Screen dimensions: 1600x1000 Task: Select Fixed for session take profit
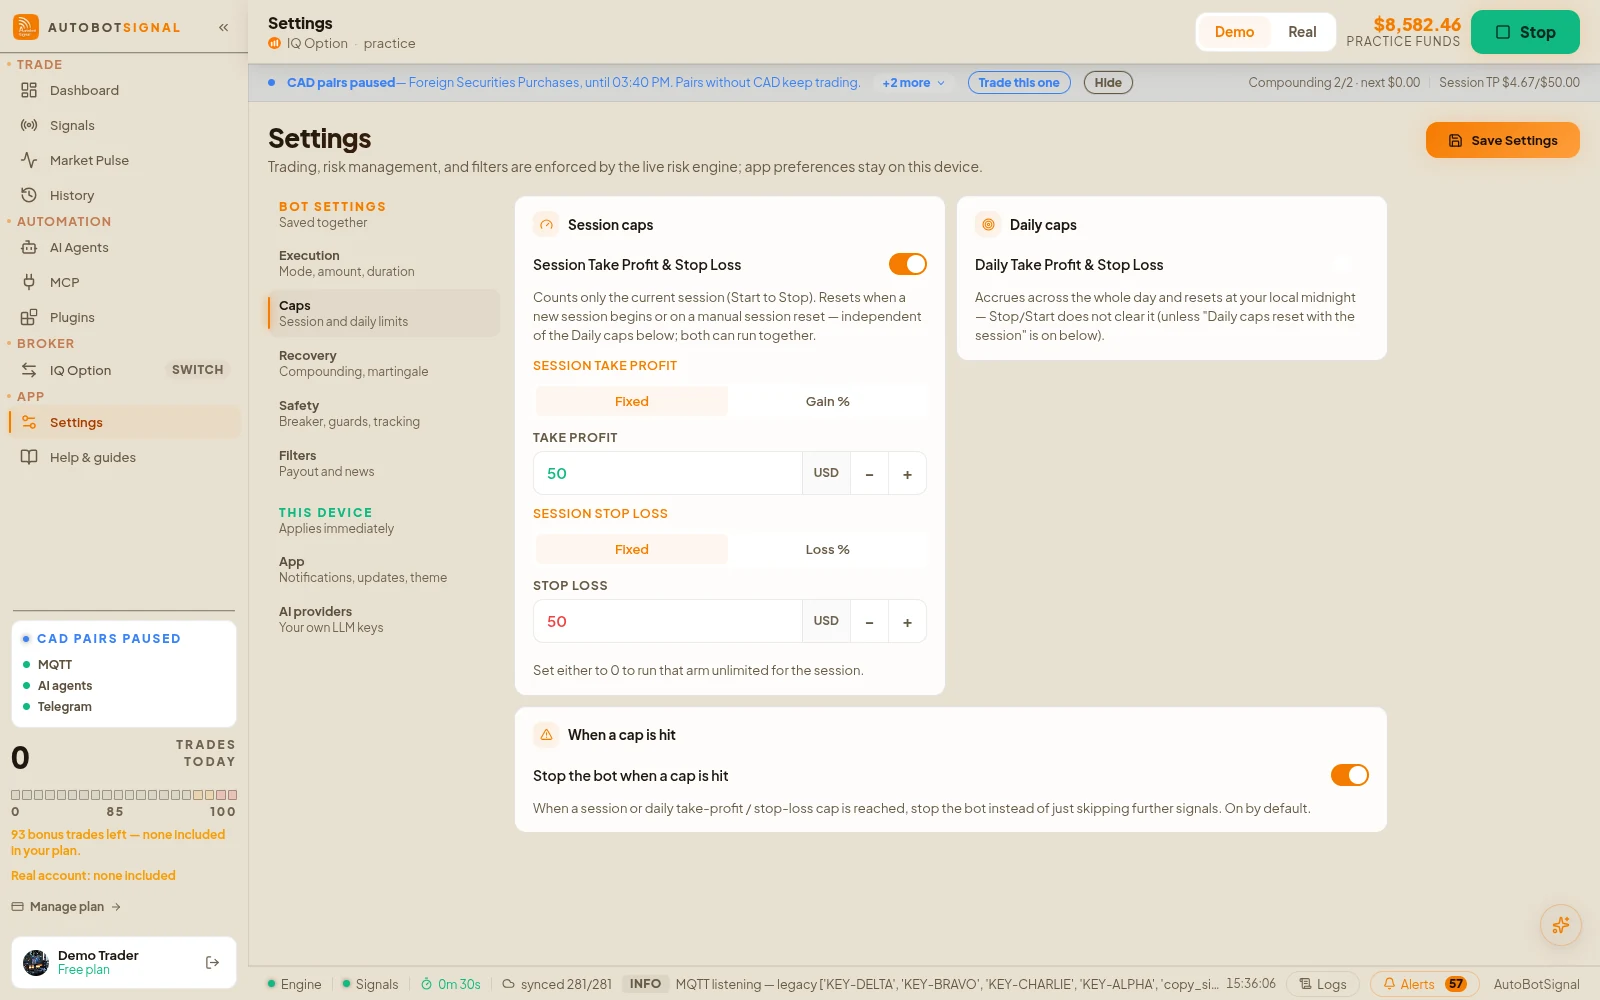coord(632,401)
